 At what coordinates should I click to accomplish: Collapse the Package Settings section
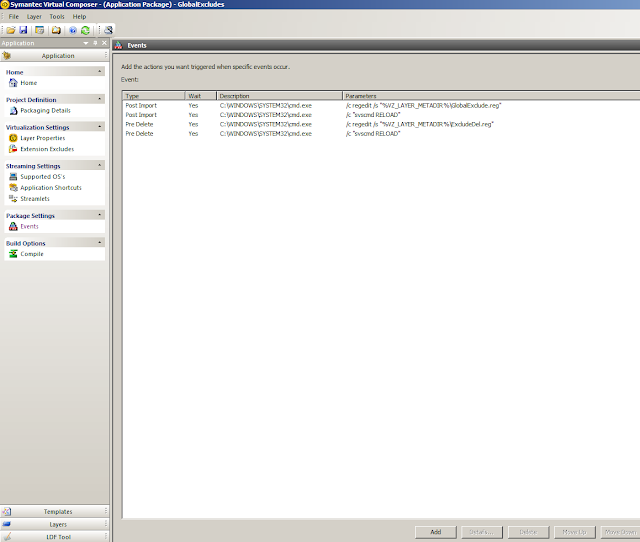[100, 215]
